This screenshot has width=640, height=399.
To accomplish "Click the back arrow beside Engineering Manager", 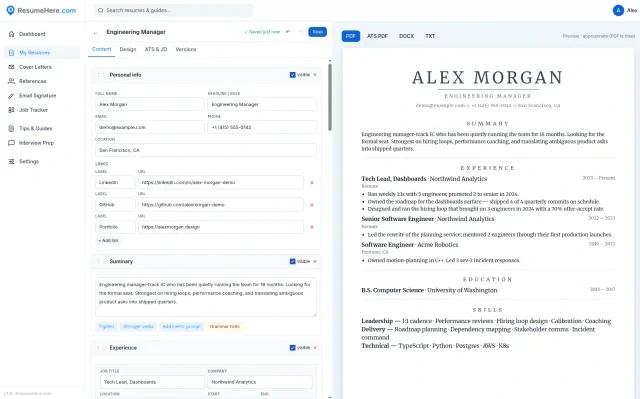I will coord(96,32).
